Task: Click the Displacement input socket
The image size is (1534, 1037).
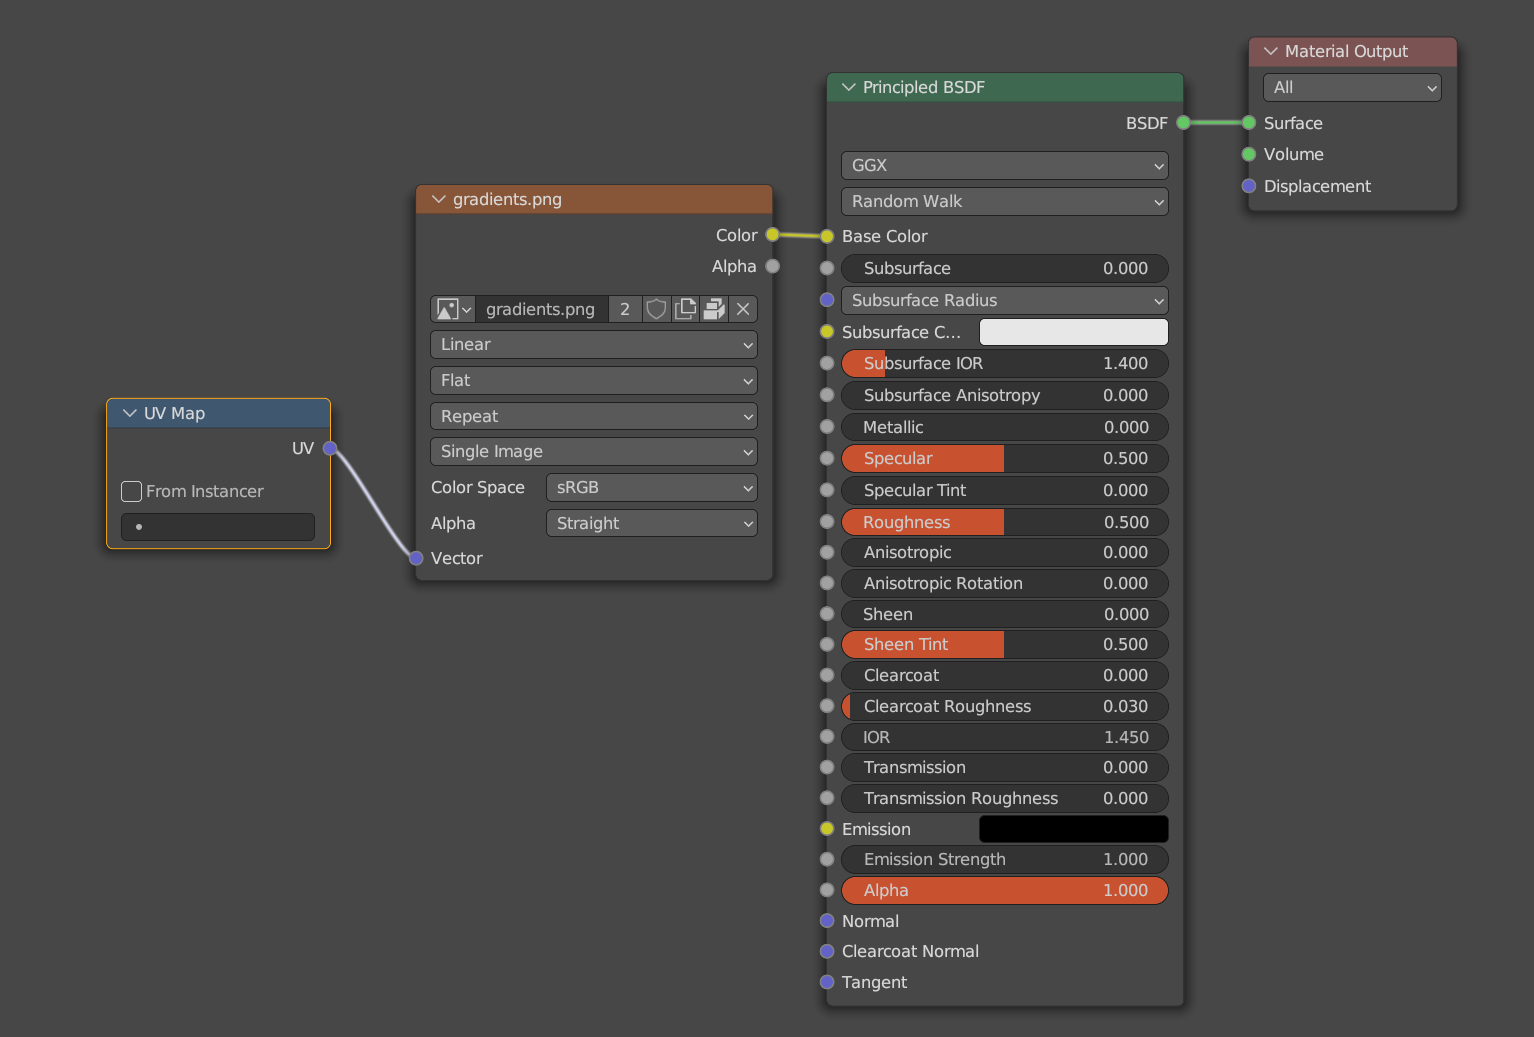Action: click(x=1249, y=186)
